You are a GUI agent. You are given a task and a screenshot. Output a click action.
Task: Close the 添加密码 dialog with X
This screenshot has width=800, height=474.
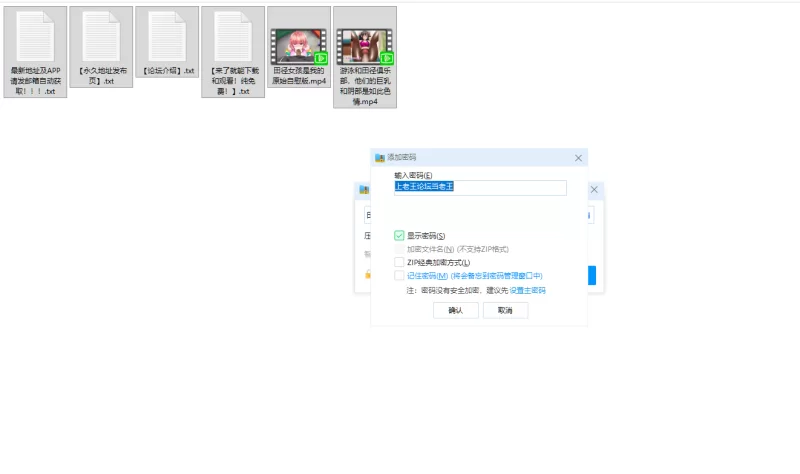[578, 158]
